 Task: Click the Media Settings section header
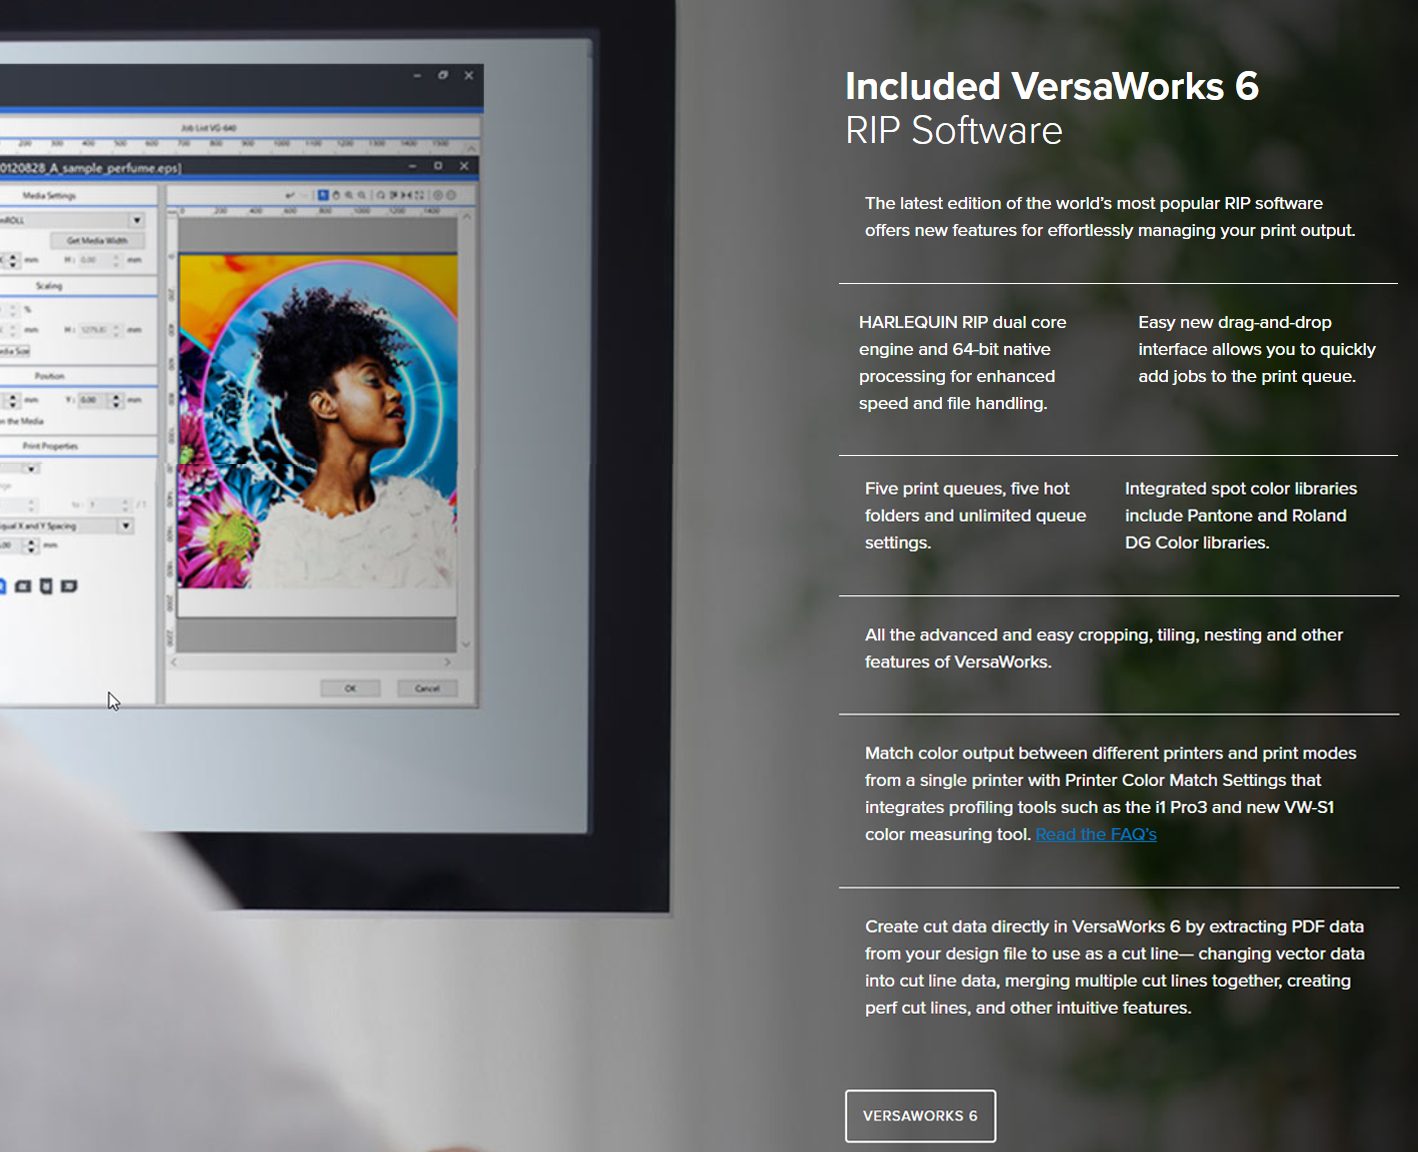tap(49, 196)
